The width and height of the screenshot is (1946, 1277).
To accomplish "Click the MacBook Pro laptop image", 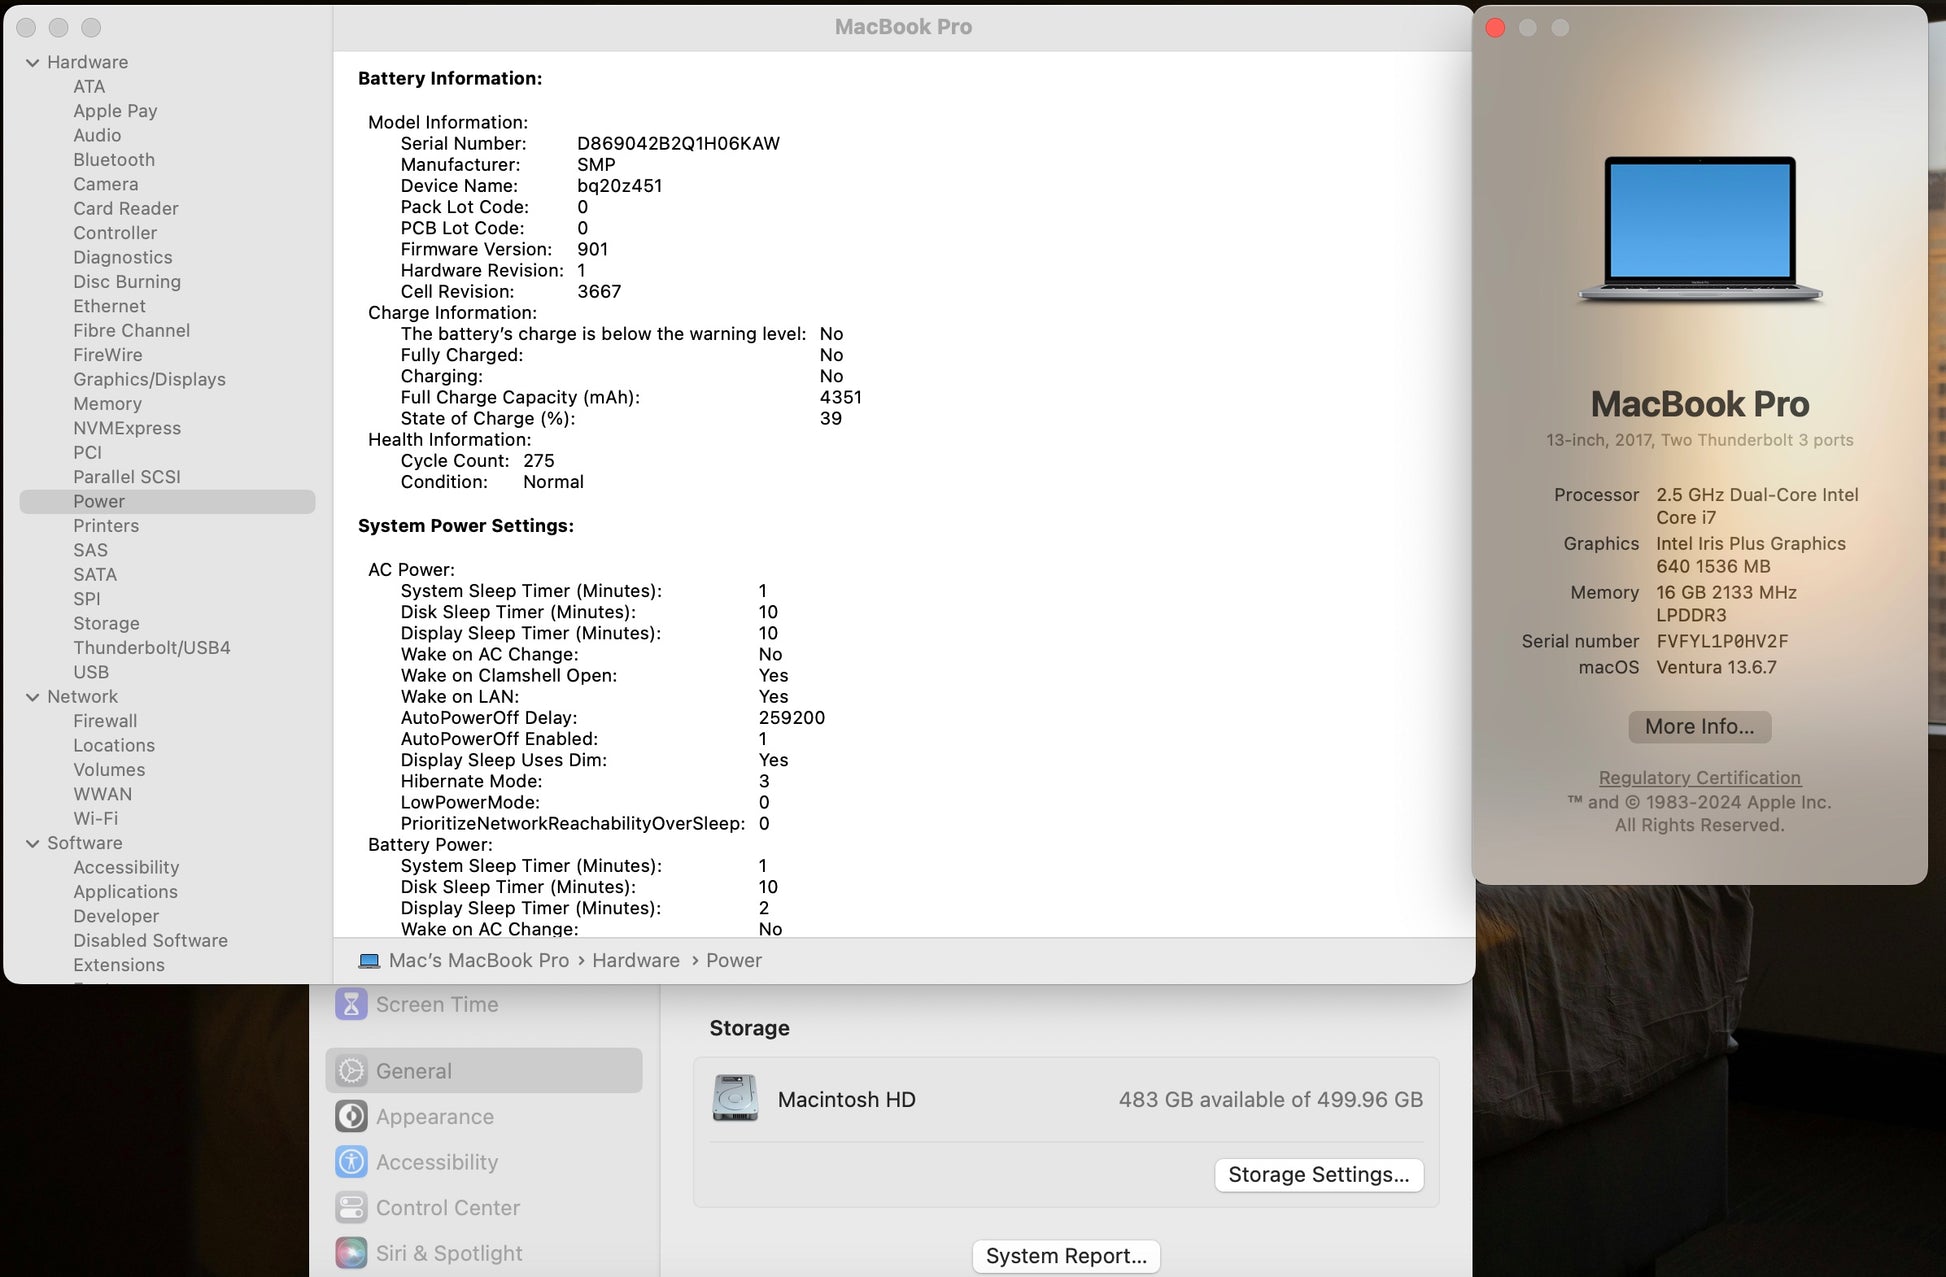I will [x=1699, y=229].
